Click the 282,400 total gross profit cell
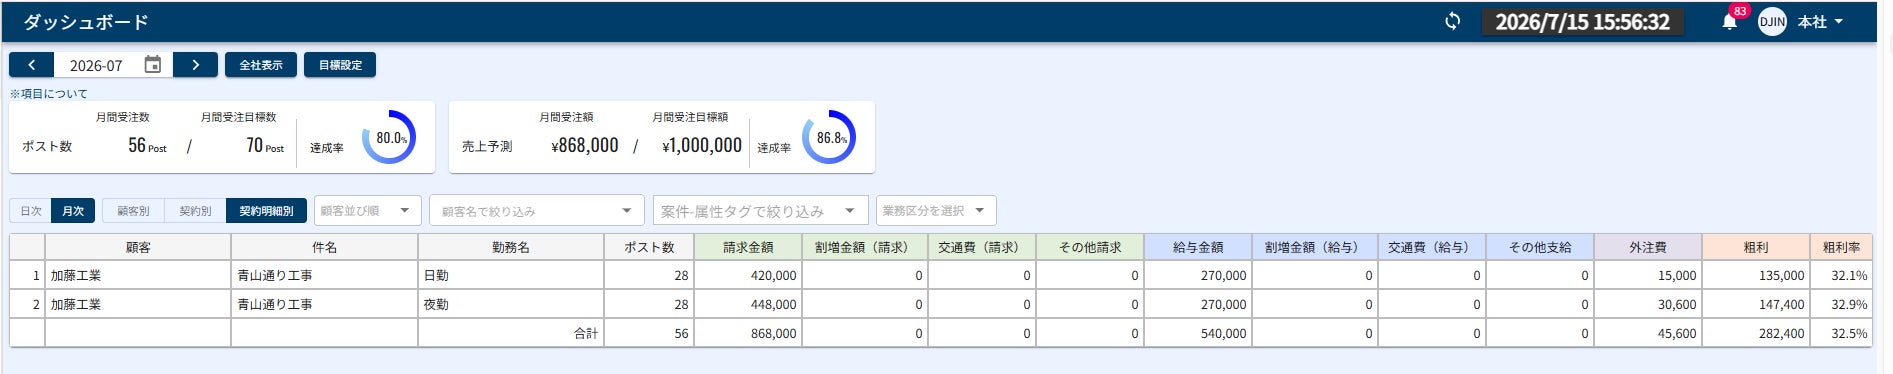The image size is (1893, 374). 1756,333
